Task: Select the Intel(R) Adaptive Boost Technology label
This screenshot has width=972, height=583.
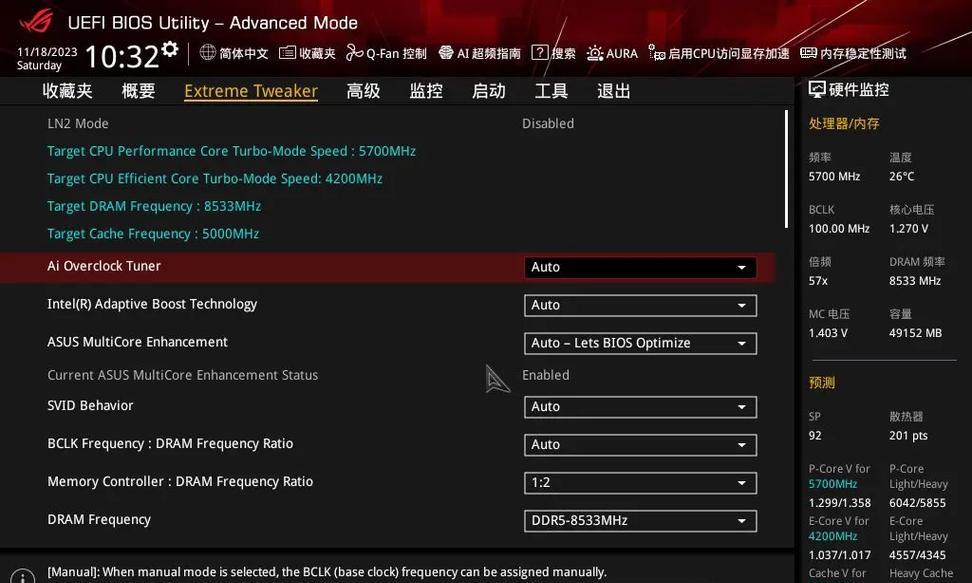Action: pyautogui.click(x=152, y=304)
